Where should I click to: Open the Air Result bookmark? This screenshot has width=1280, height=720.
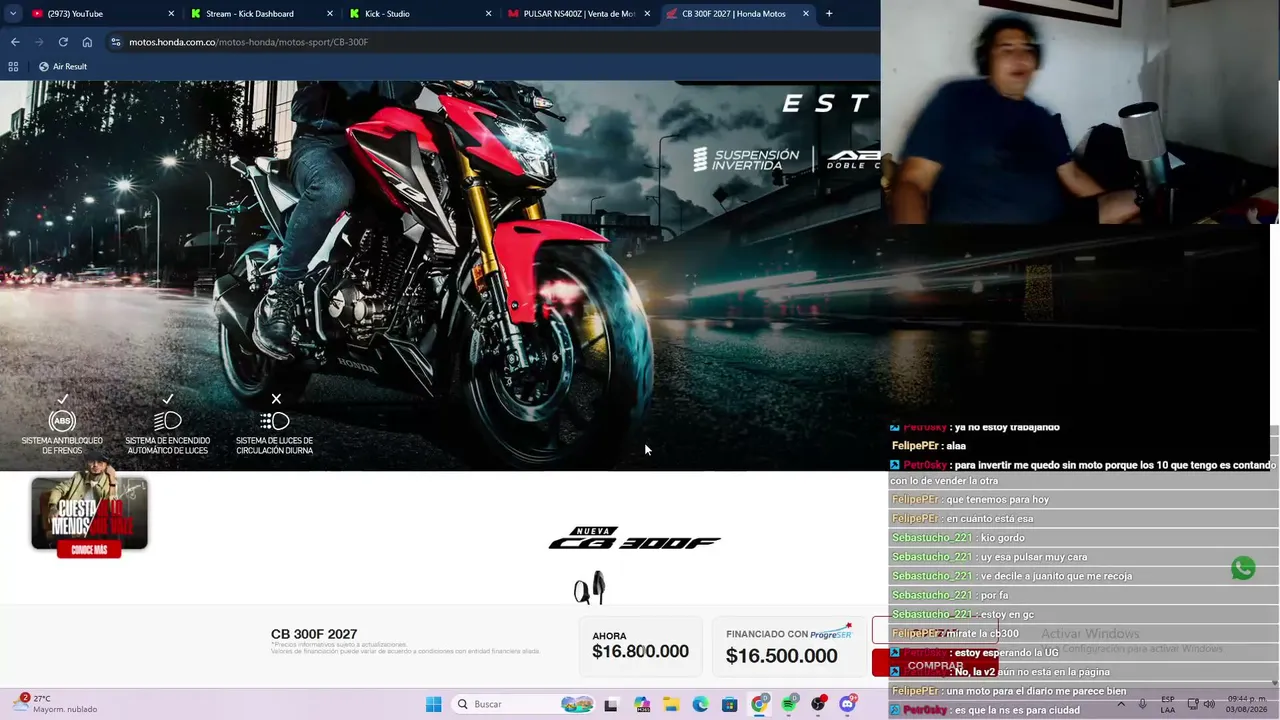tap(62, 66)
